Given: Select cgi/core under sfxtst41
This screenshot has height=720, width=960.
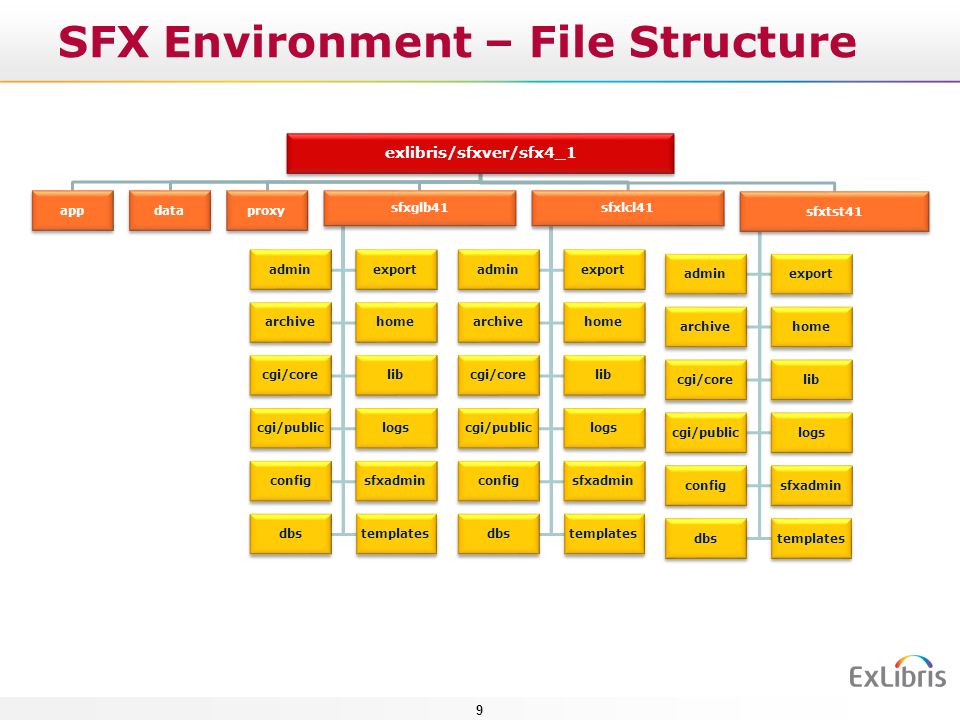Looking at the screenshot, I should coord(706,380).
